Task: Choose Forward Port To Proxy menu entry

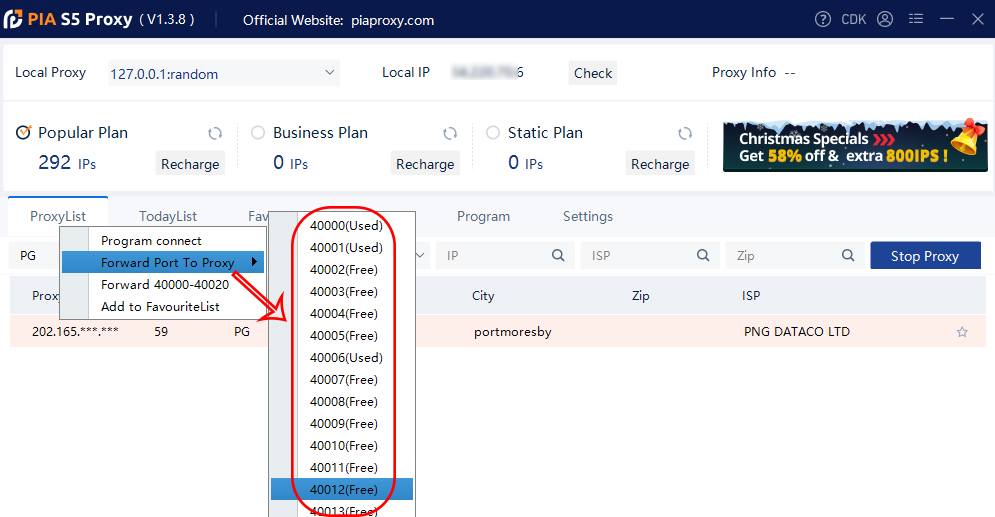Action: coord(163,262)
